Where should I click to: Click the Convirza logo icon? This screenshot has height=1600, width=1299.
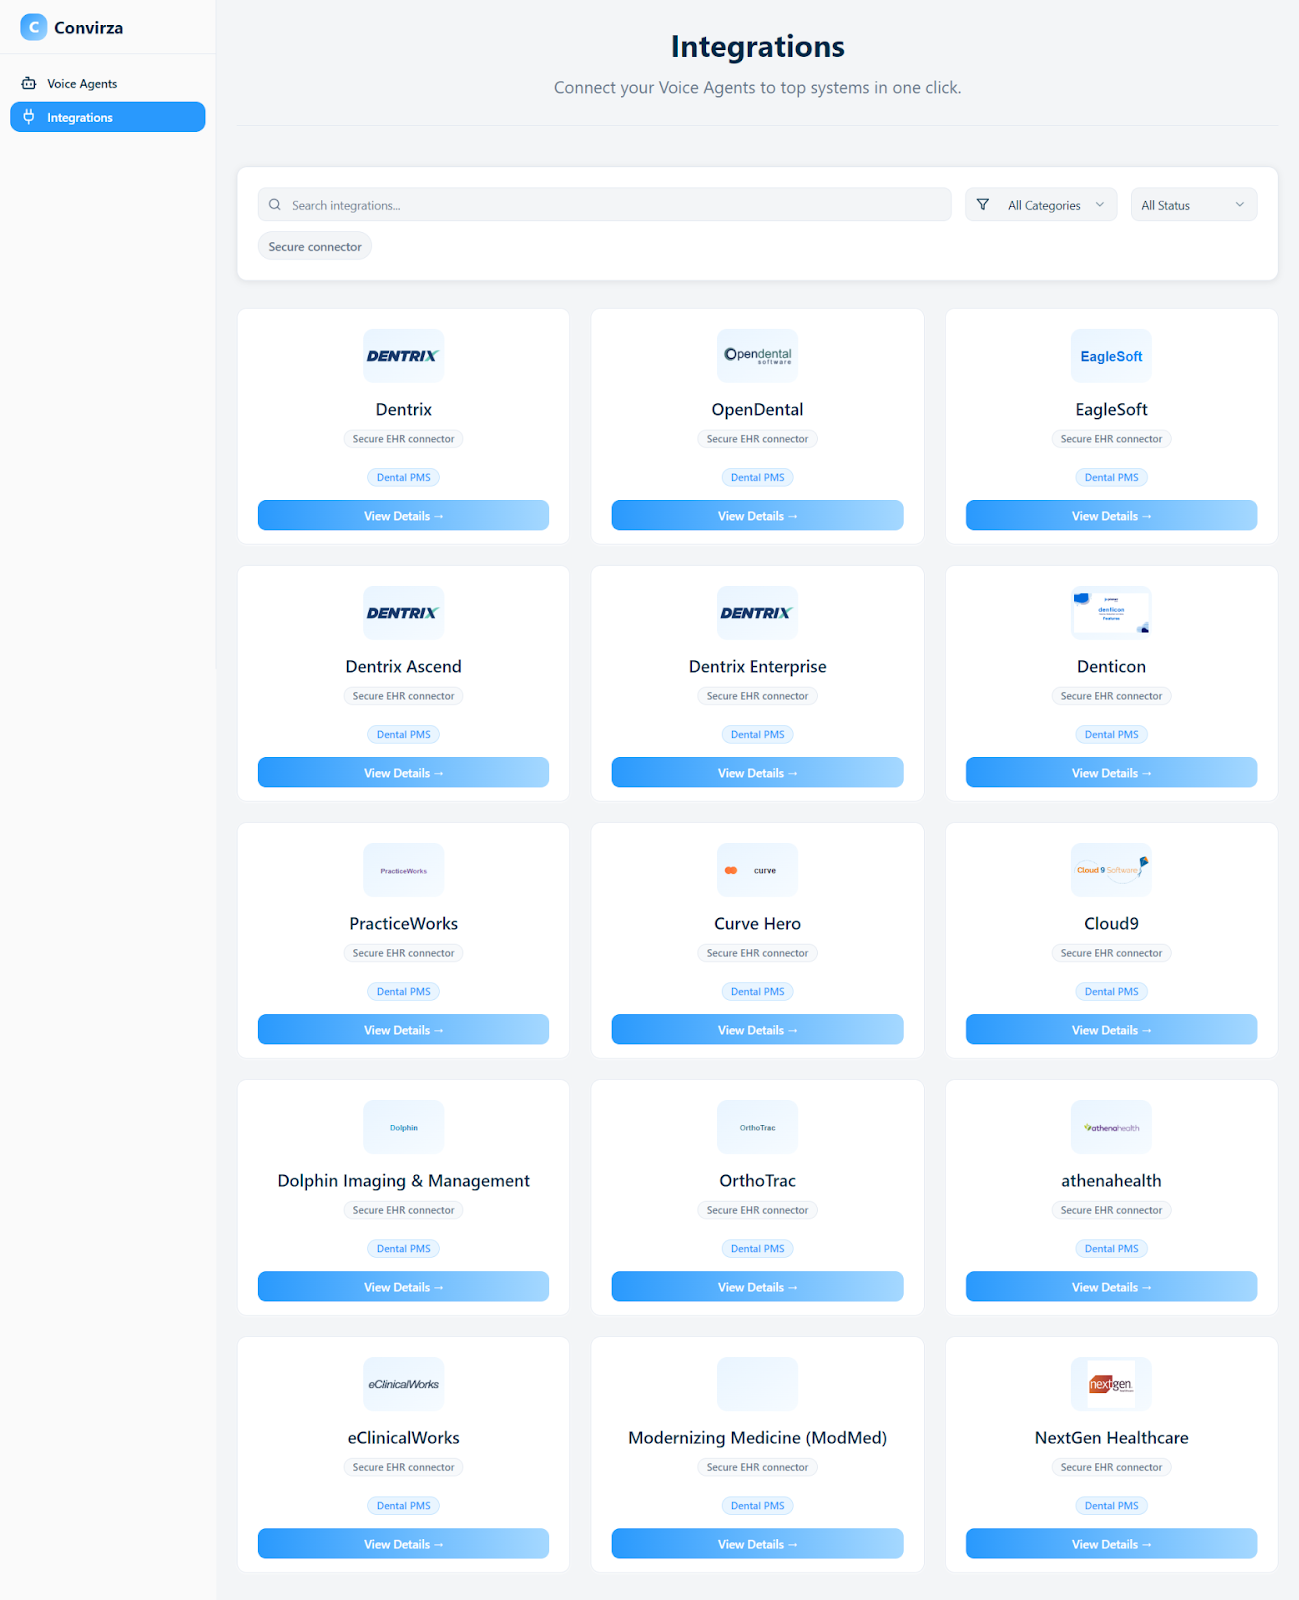(x=33, y=27)
